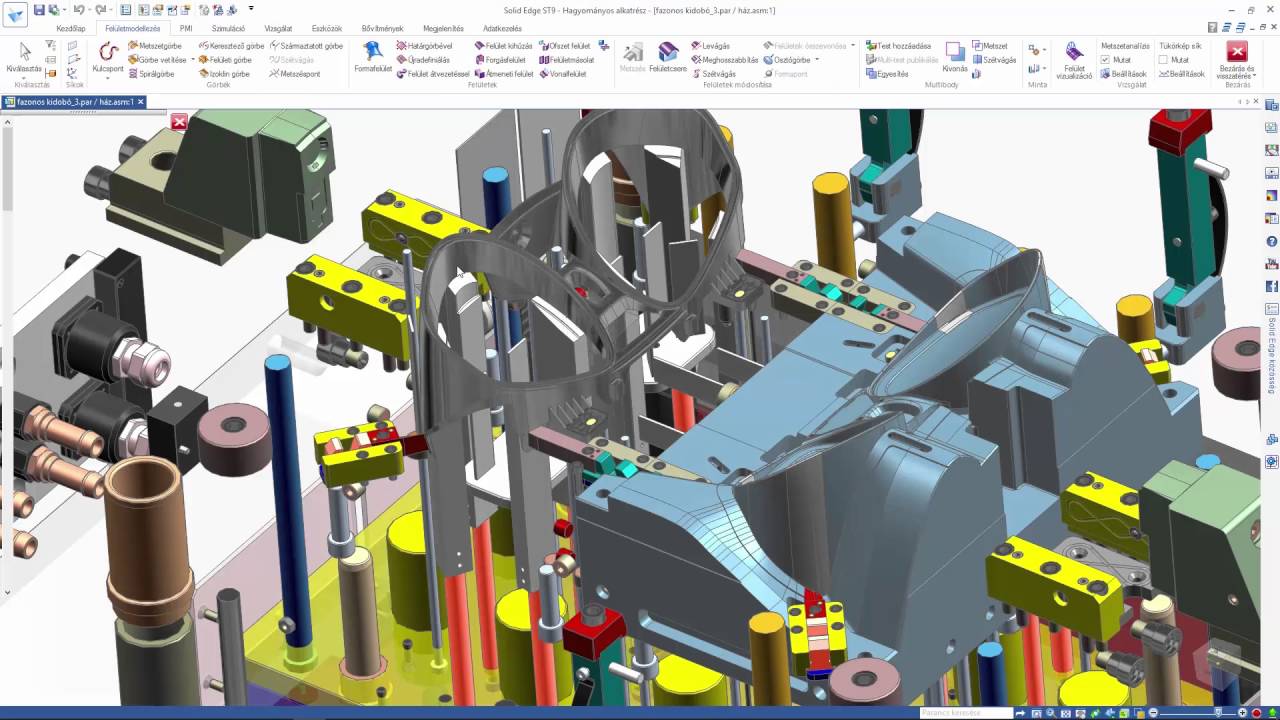Toggle Metszetanalízis Mutat checkbox
The width and height of the screenshot is (1280, 720).
[1106, 60]
